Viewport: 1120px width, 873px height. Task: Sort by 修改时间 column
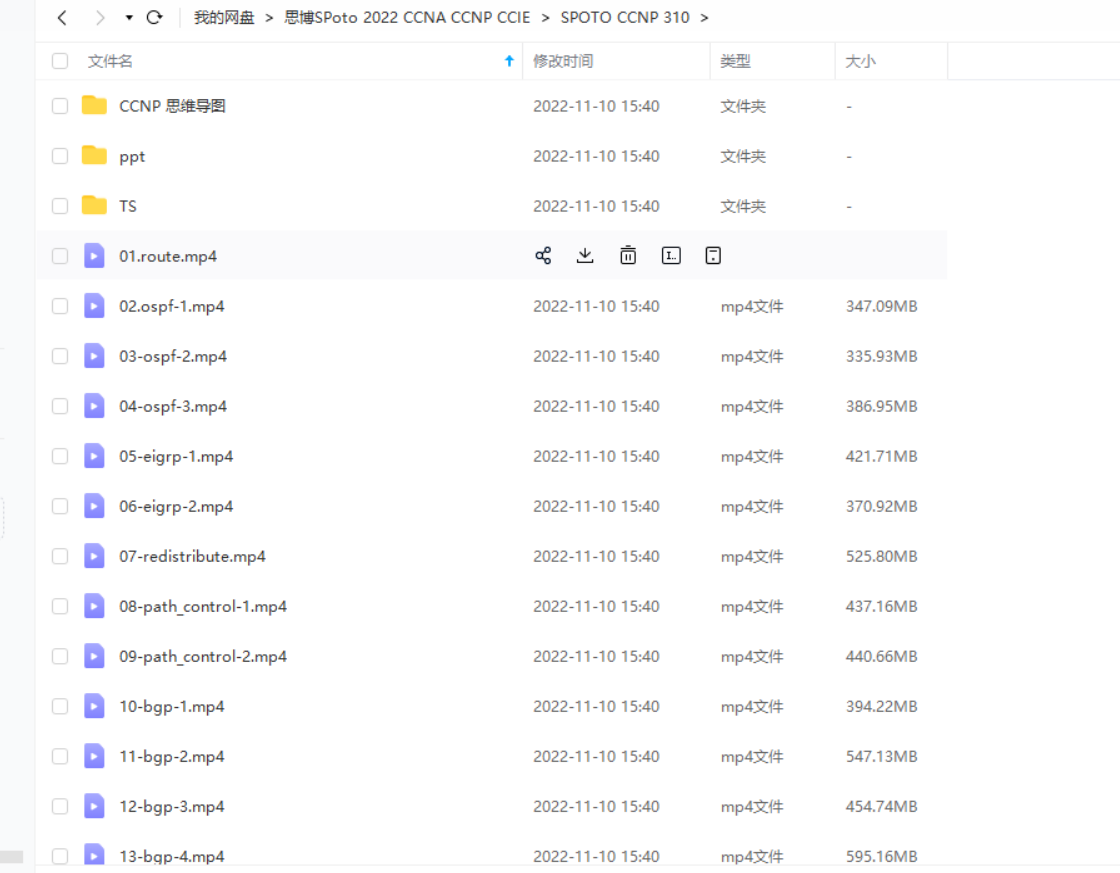[x=563, y=61]
